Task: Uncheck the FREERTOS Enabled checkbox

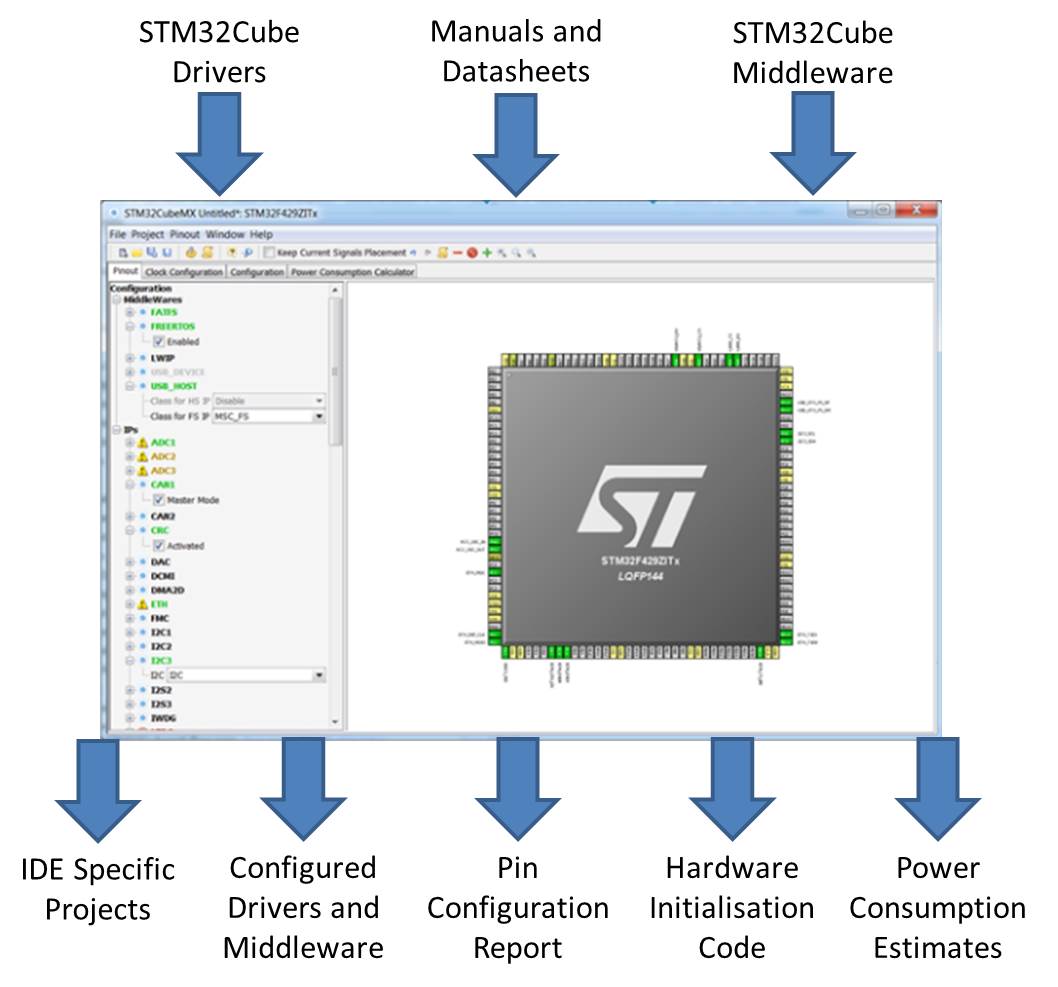Action: [x=159, y=341]
